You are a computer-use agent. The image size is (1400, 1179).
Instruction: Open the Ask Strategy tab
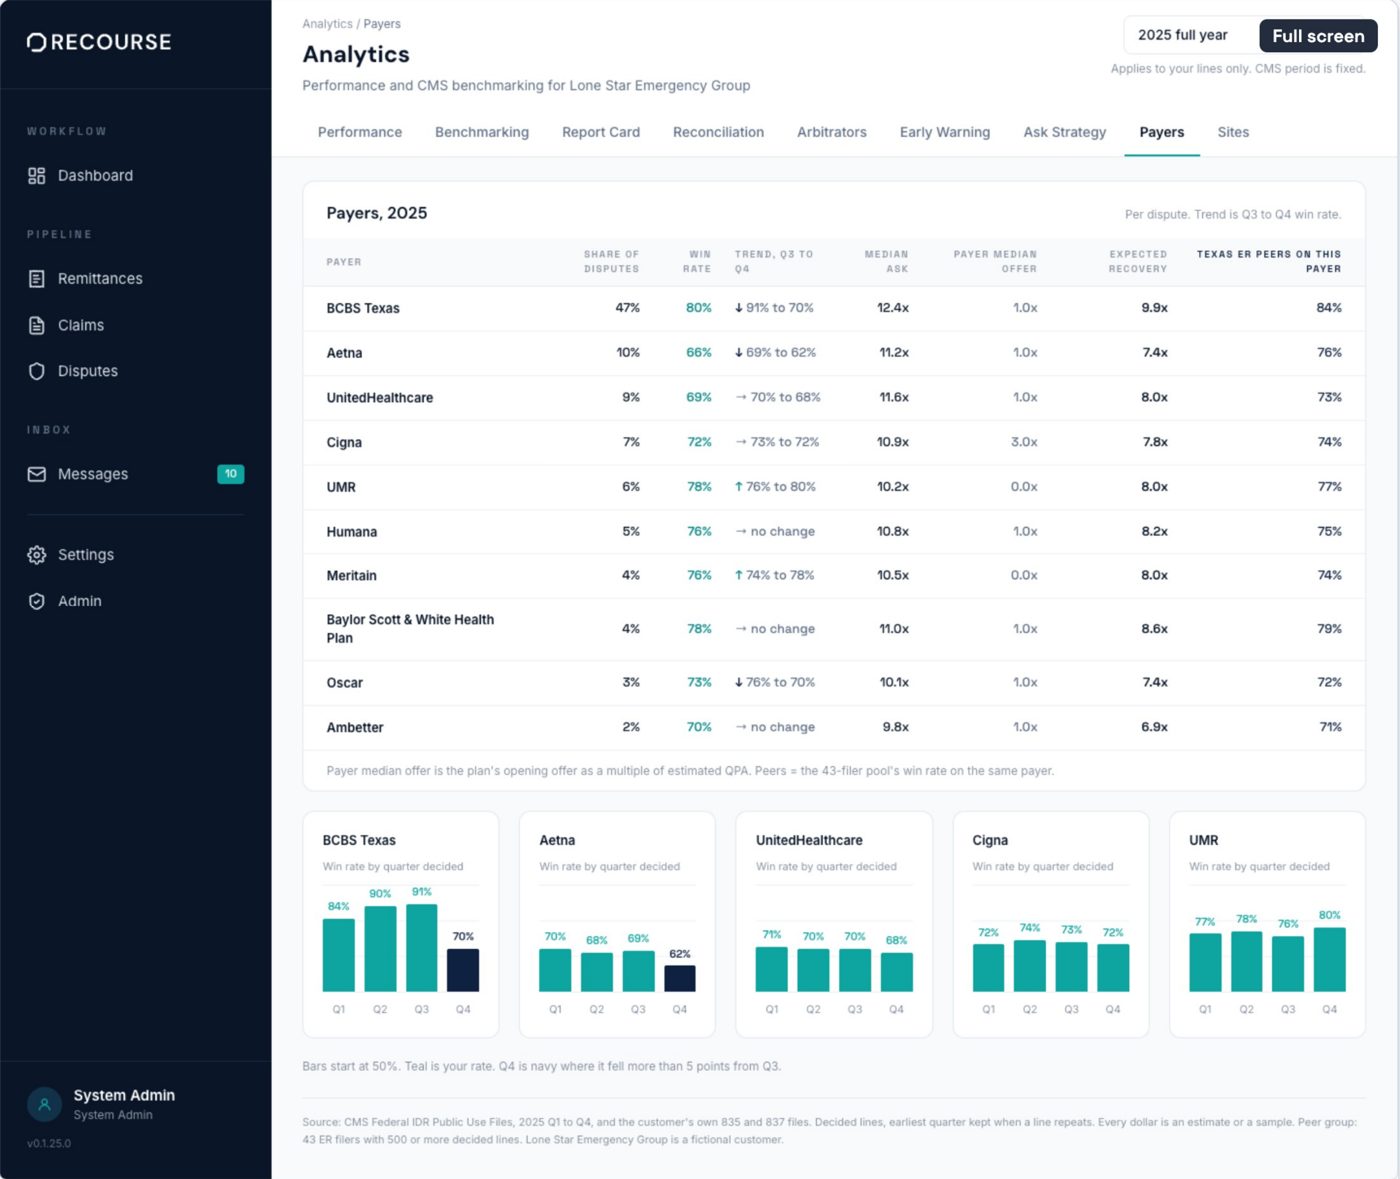tap(1065, 132)
